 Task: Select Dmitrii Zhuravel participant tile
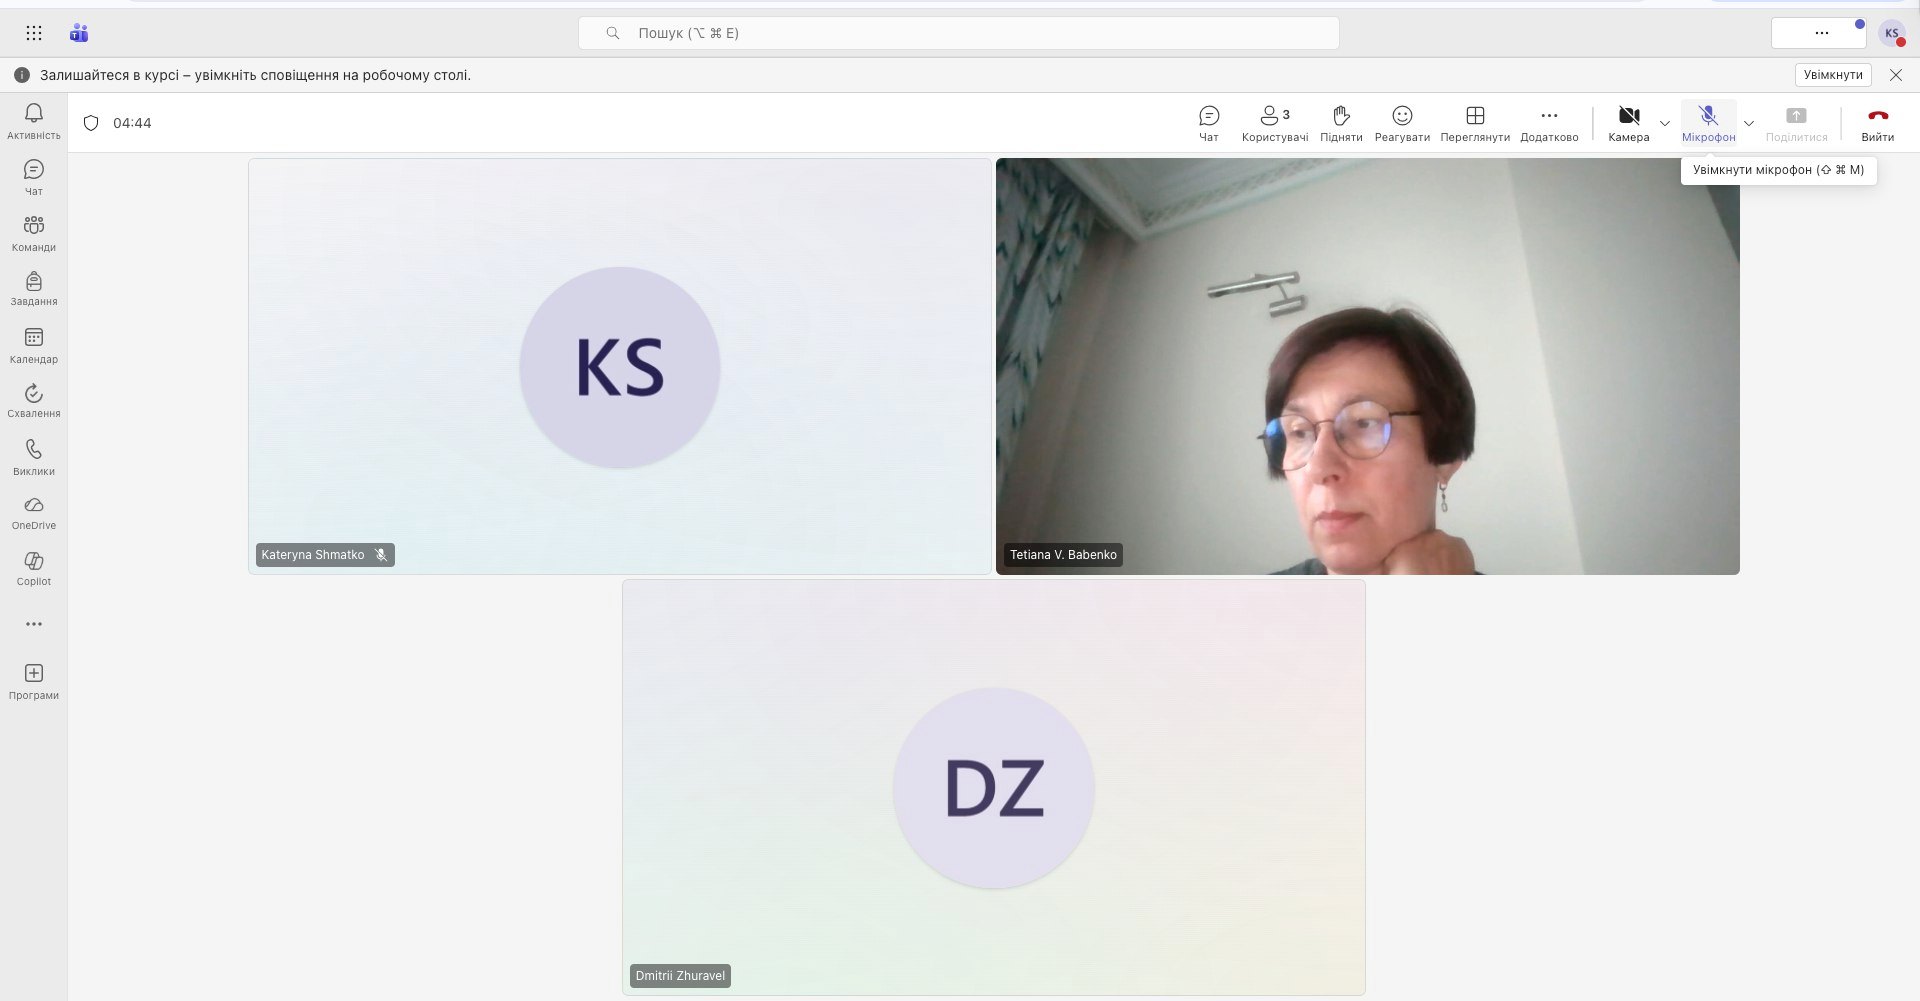(994, 787)
